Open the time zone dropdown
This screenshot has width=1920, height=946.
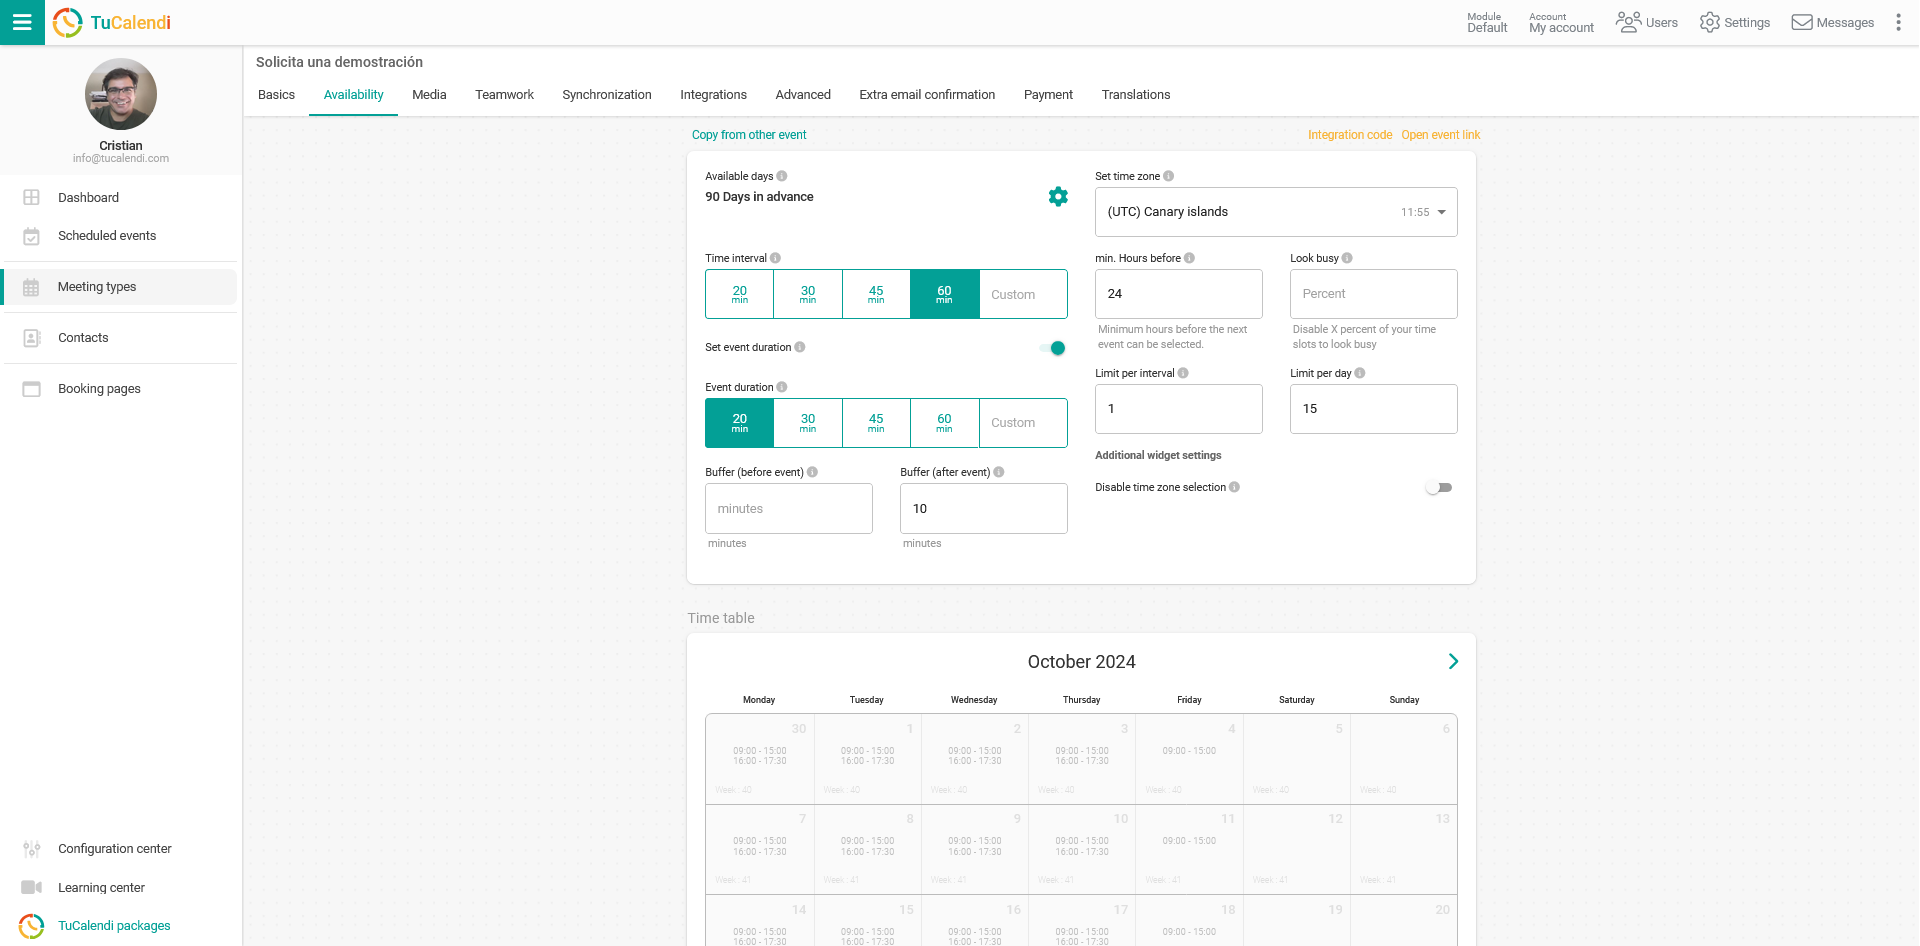[x=1276, y=212]
